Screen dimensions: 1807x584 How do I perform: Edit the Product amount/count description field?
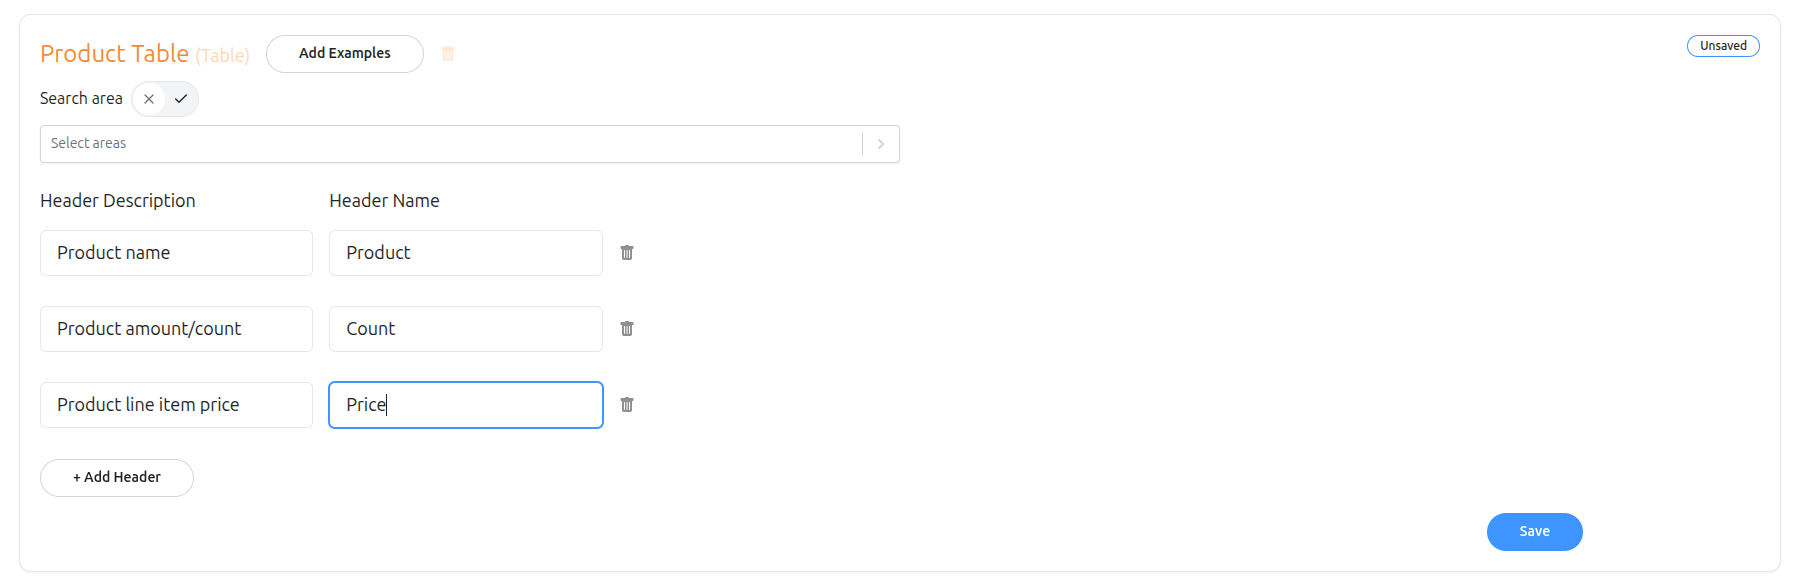pos(176,329)
